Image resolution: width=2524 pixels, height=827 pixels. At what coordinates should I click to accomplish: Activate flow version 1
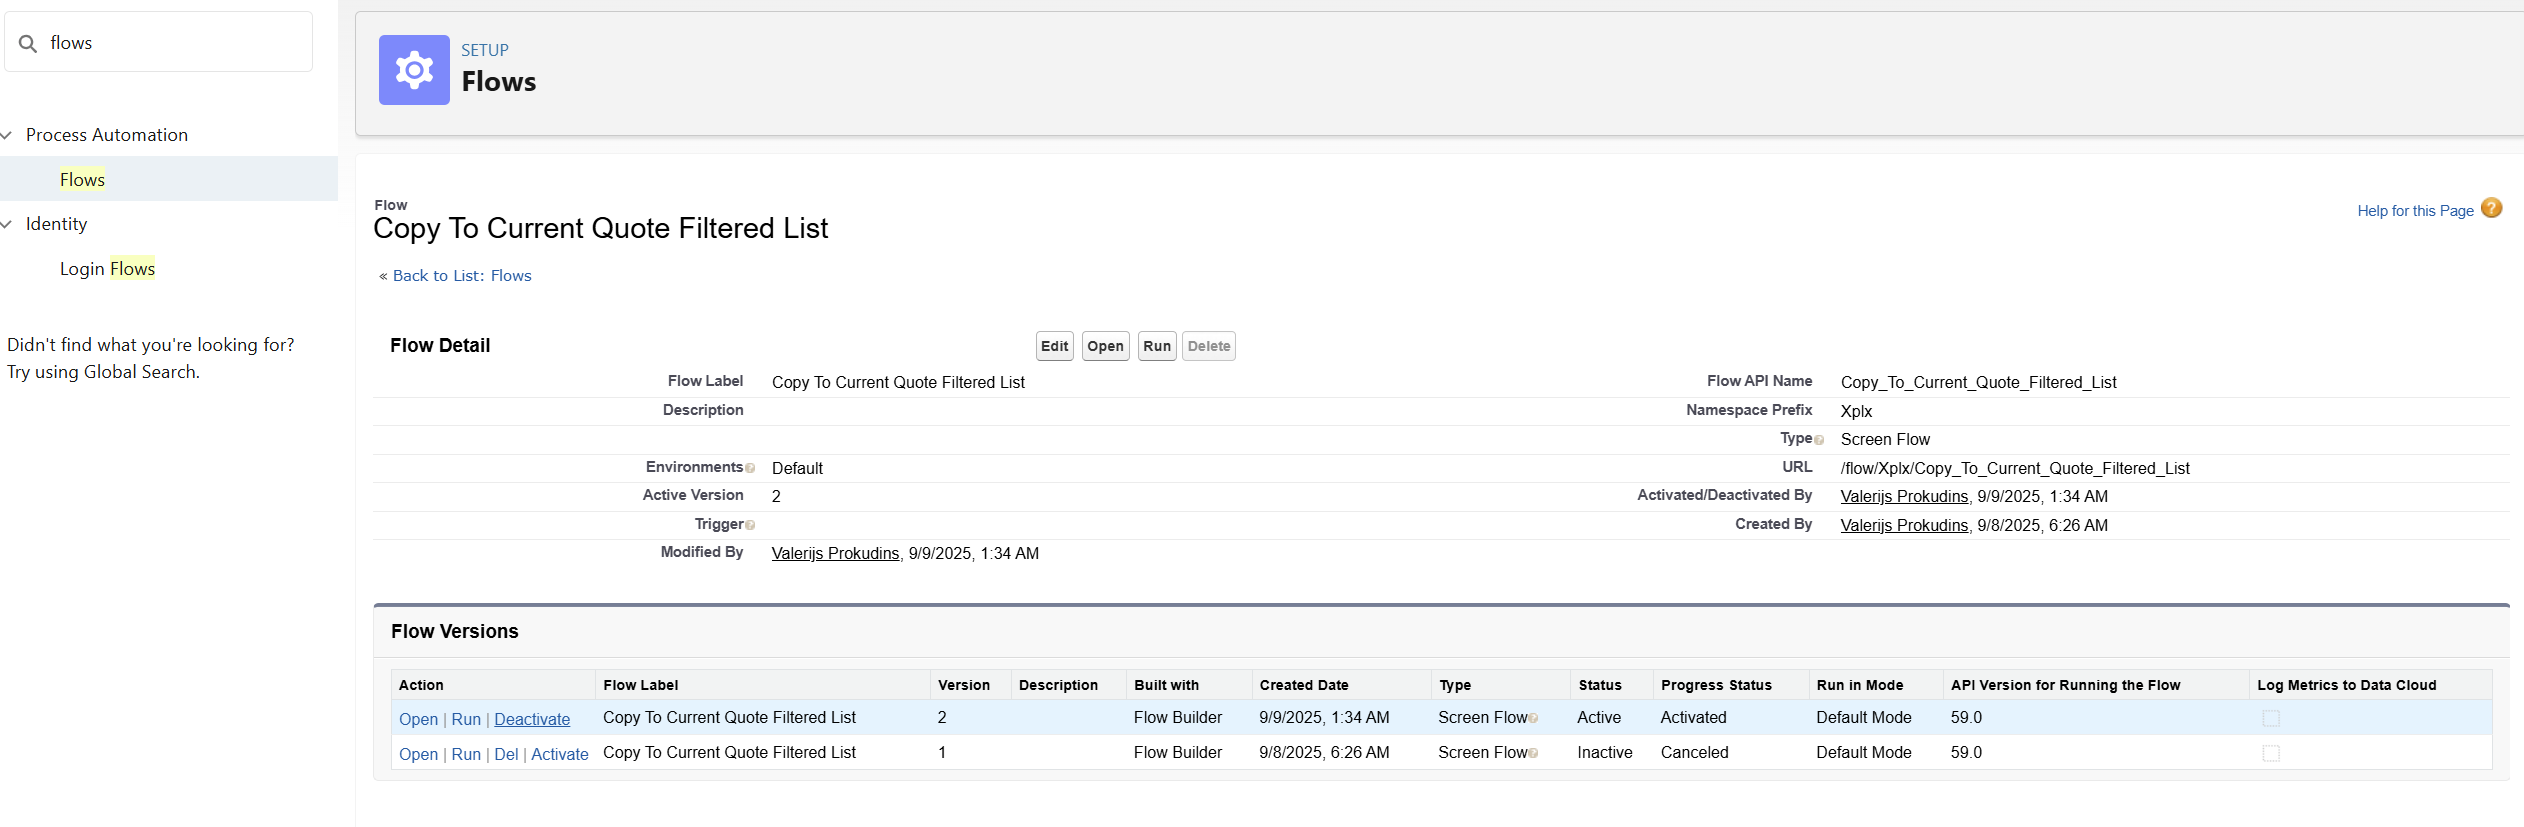(560, 755)
